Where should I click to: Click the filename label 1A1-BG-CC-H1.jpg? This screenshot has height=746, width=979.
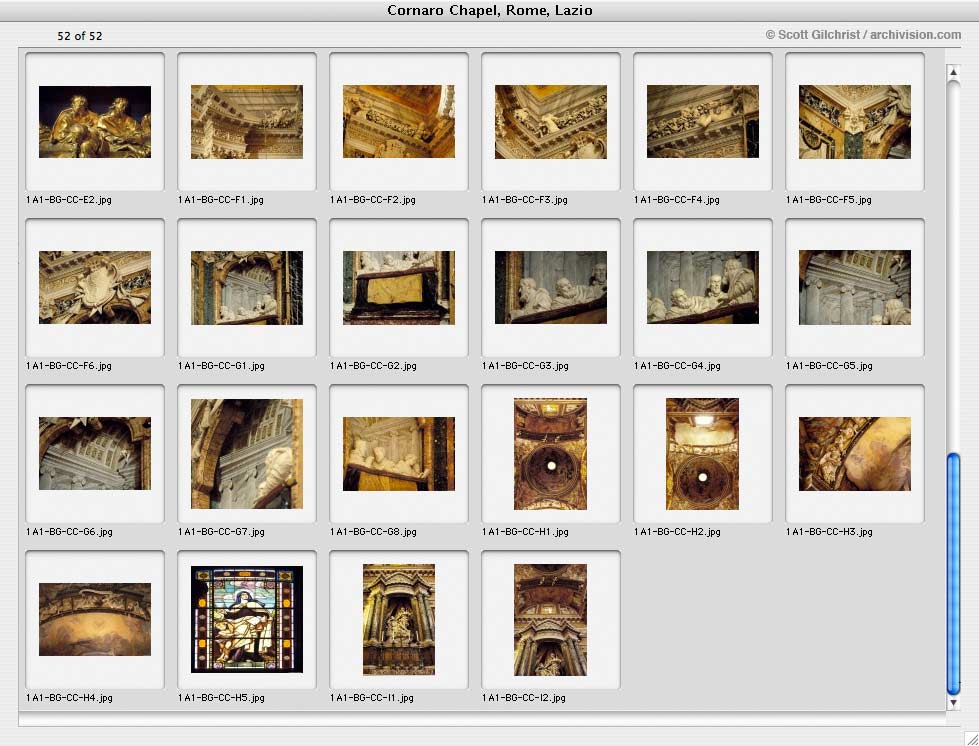[x=525, y=532]
